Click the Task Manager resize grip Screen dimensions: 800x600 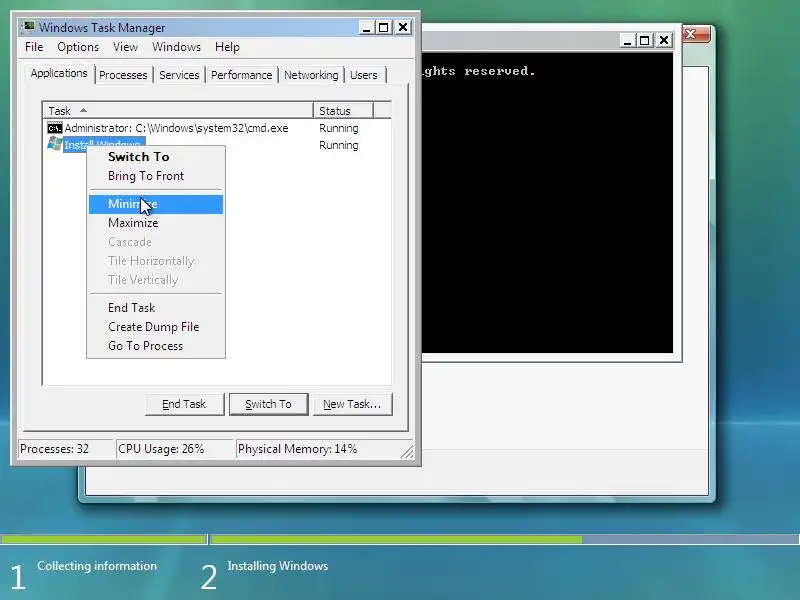point(407,452)
